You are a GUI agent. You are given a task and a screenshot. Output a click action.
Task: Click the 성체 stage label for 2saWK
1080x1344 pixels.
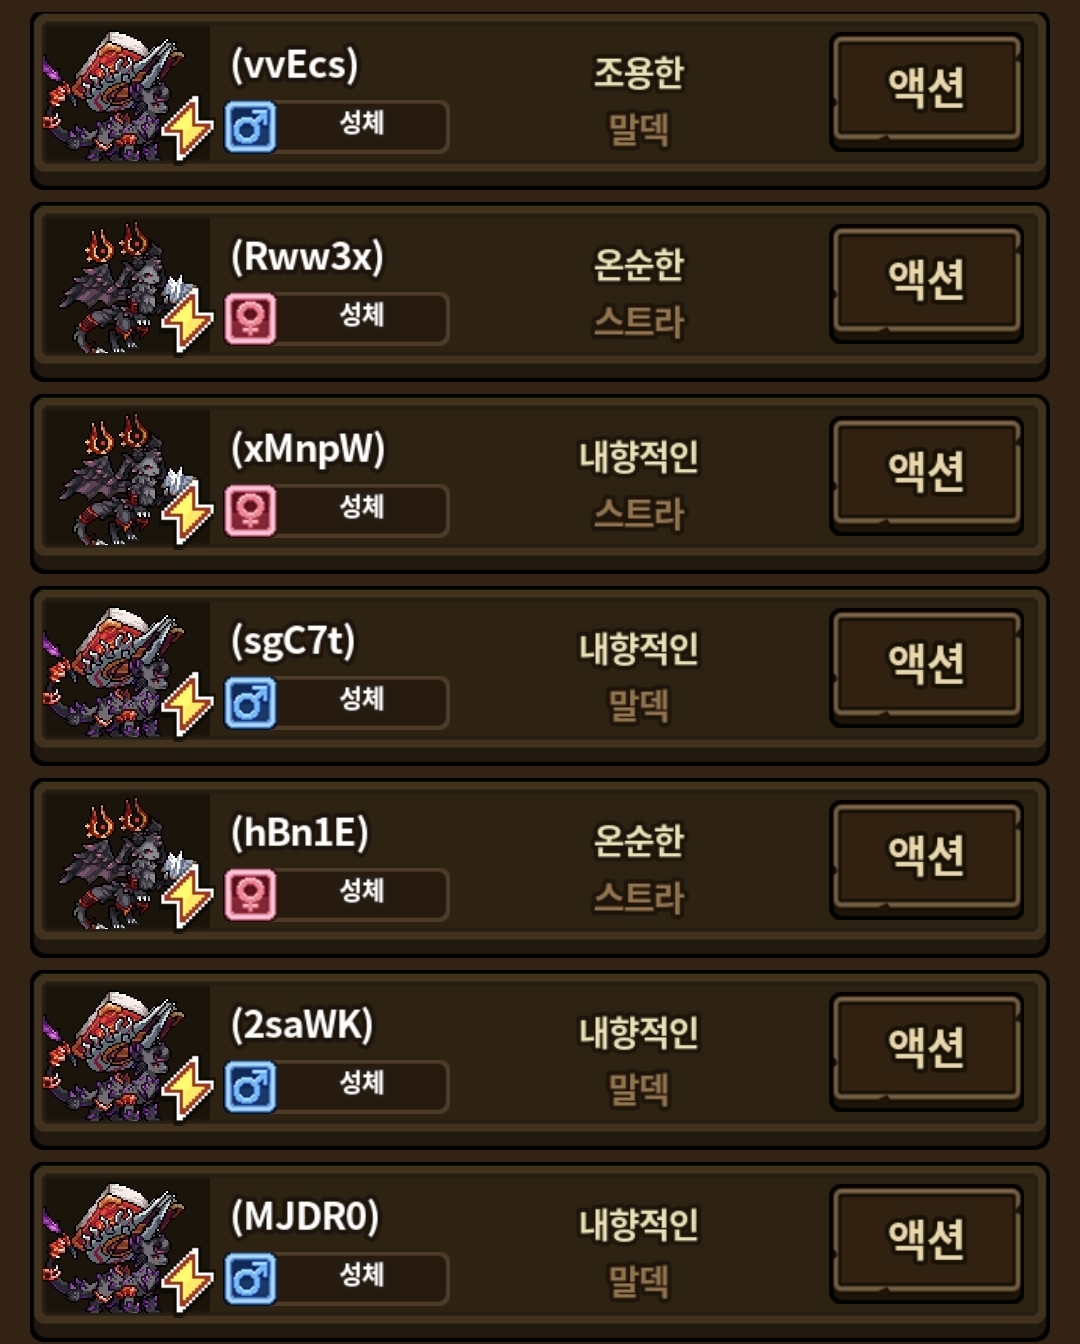pos(361,1083)
